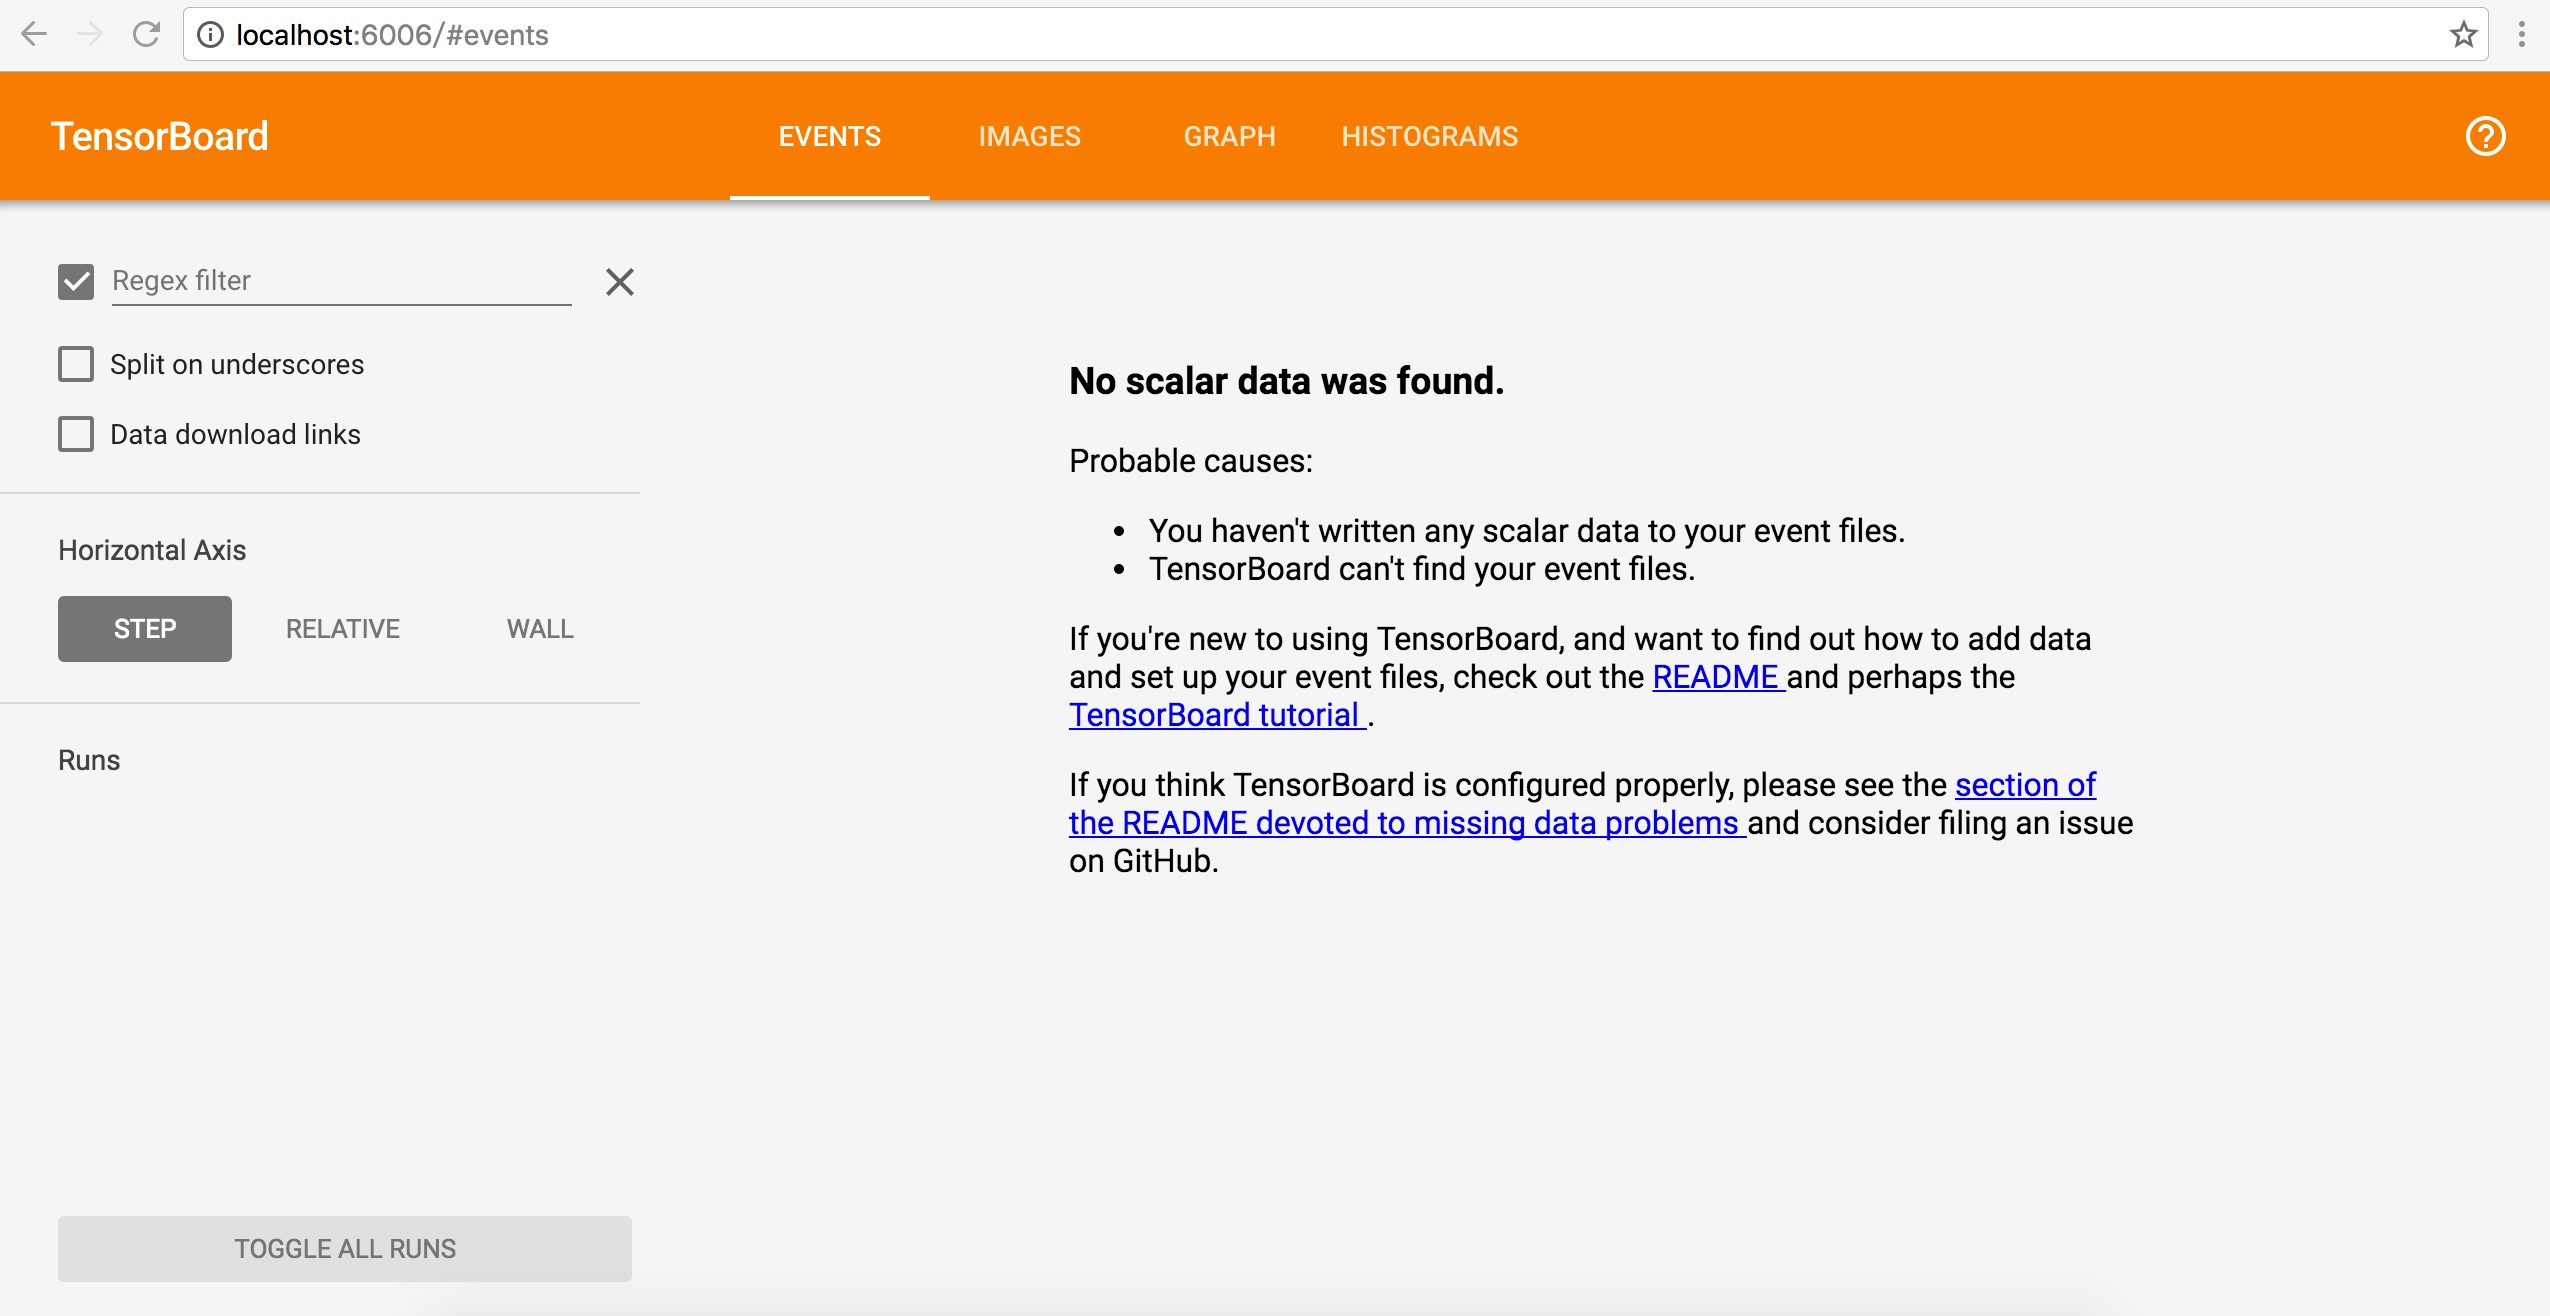Go to the HISTOGRAMS tab
Image resolution: width=2550 pixels, height=1316 pixels.
(x=1429, y=136)
